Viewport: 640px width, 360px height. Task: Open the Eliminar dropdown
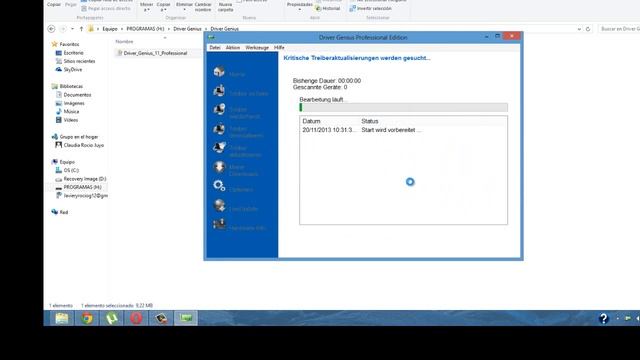[184, 7]
